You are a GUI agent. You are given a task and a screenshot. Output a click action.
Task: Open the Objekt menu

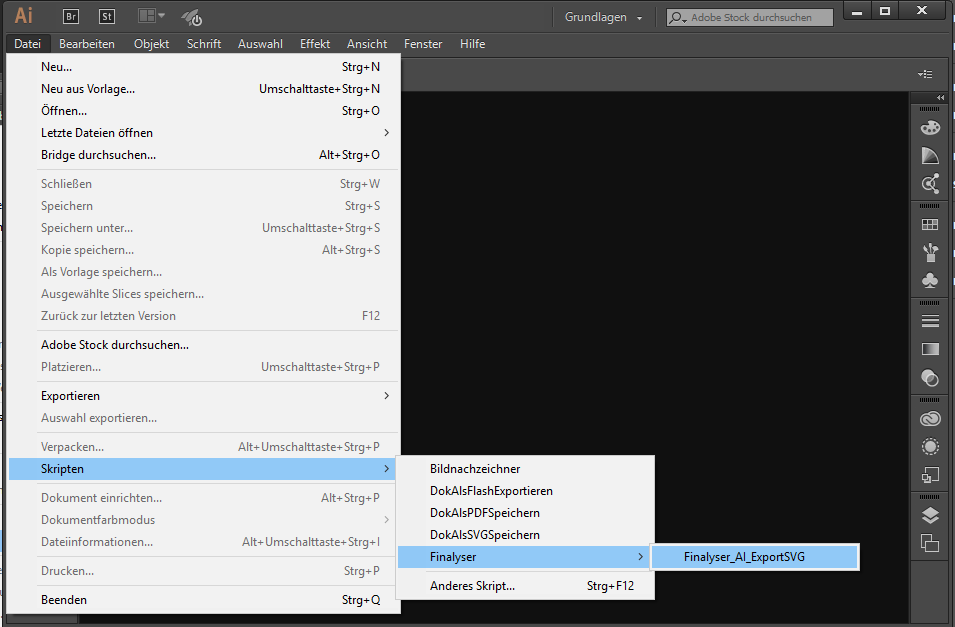point(152,44)
